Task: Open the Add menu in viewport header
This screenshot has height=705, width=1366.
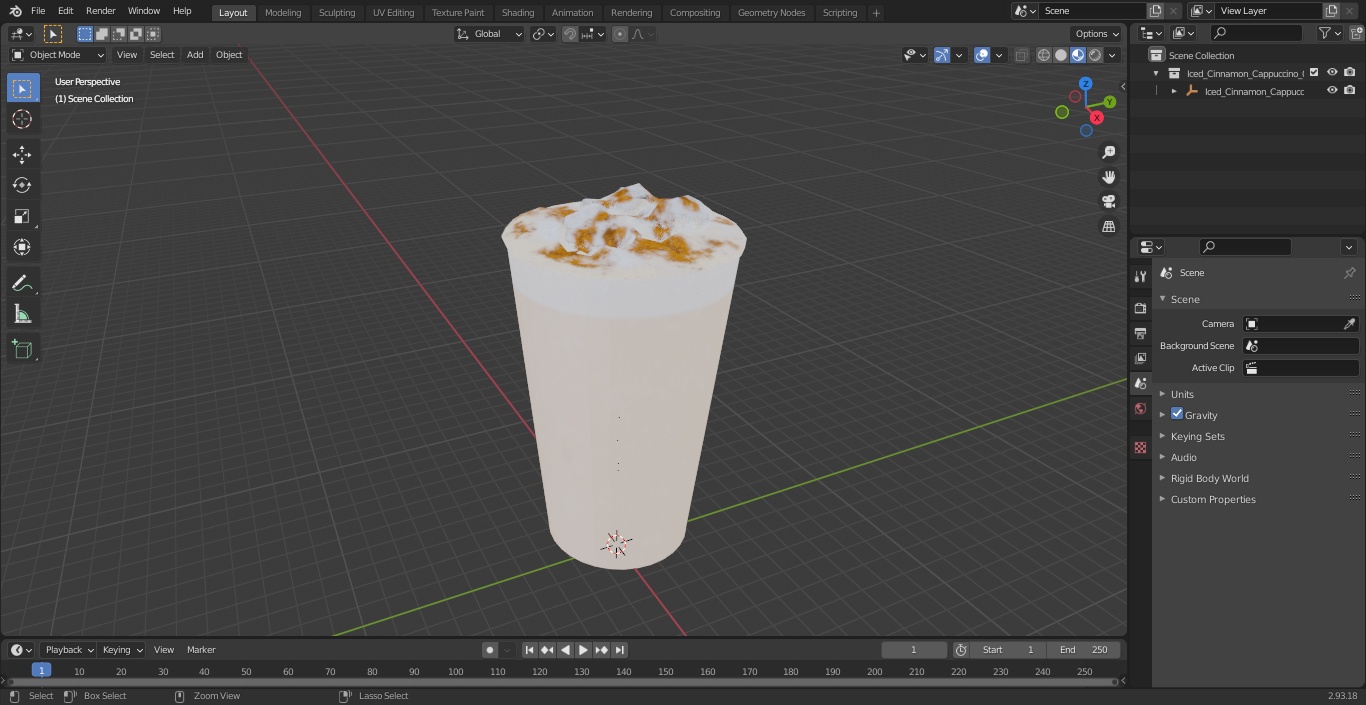Action: (195, 55)
